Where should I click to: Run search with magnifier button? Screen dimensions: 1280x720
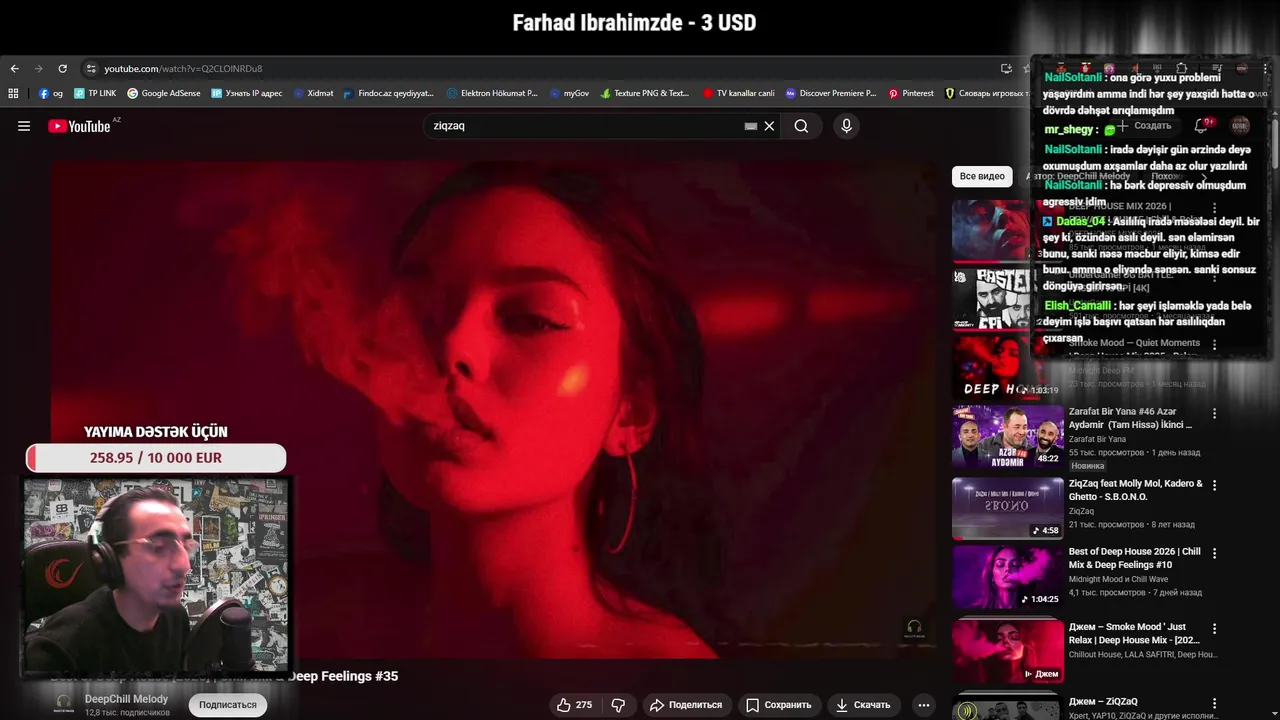tap(801, 126)
